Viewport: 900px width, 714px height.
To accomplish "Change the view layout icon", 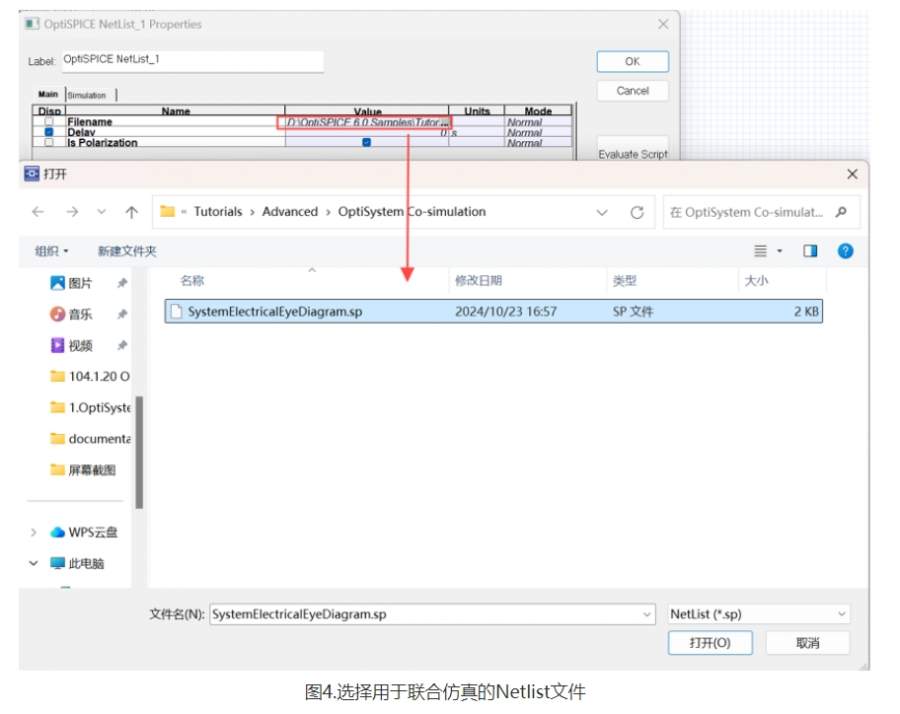I will point(760,251).
